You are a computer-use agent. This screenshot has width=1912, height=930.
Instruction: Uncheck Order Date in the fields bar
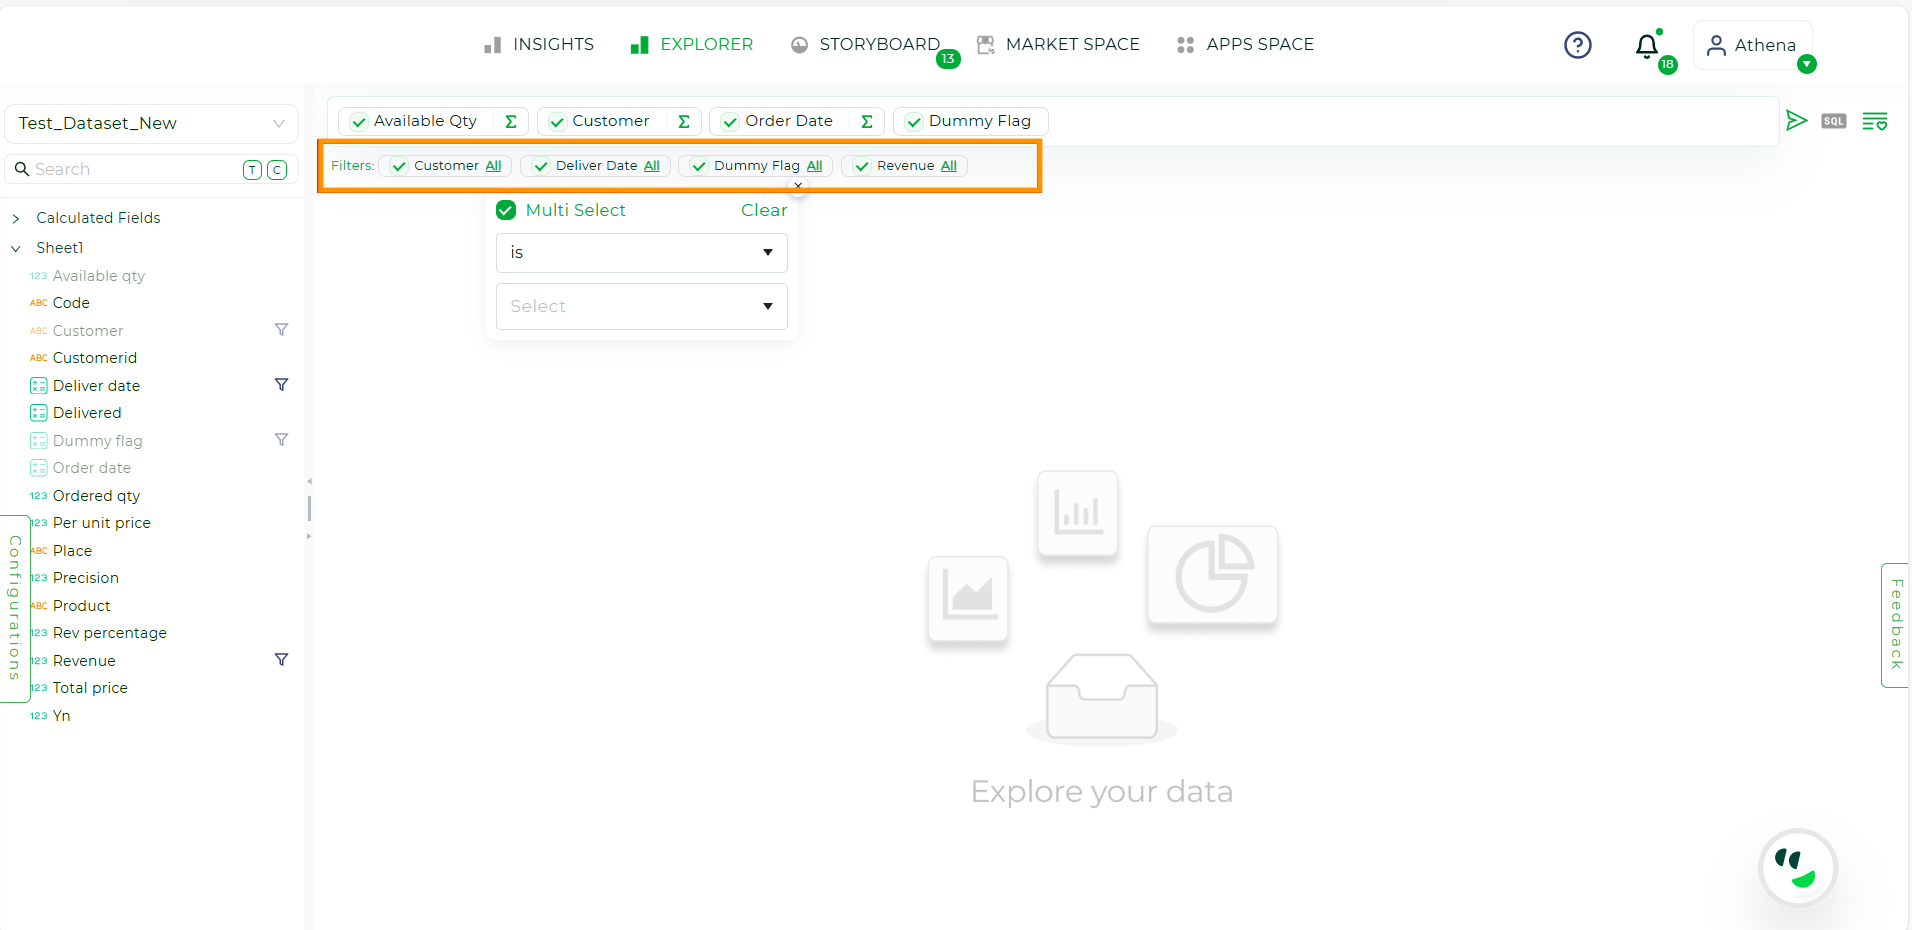(729, 121)
